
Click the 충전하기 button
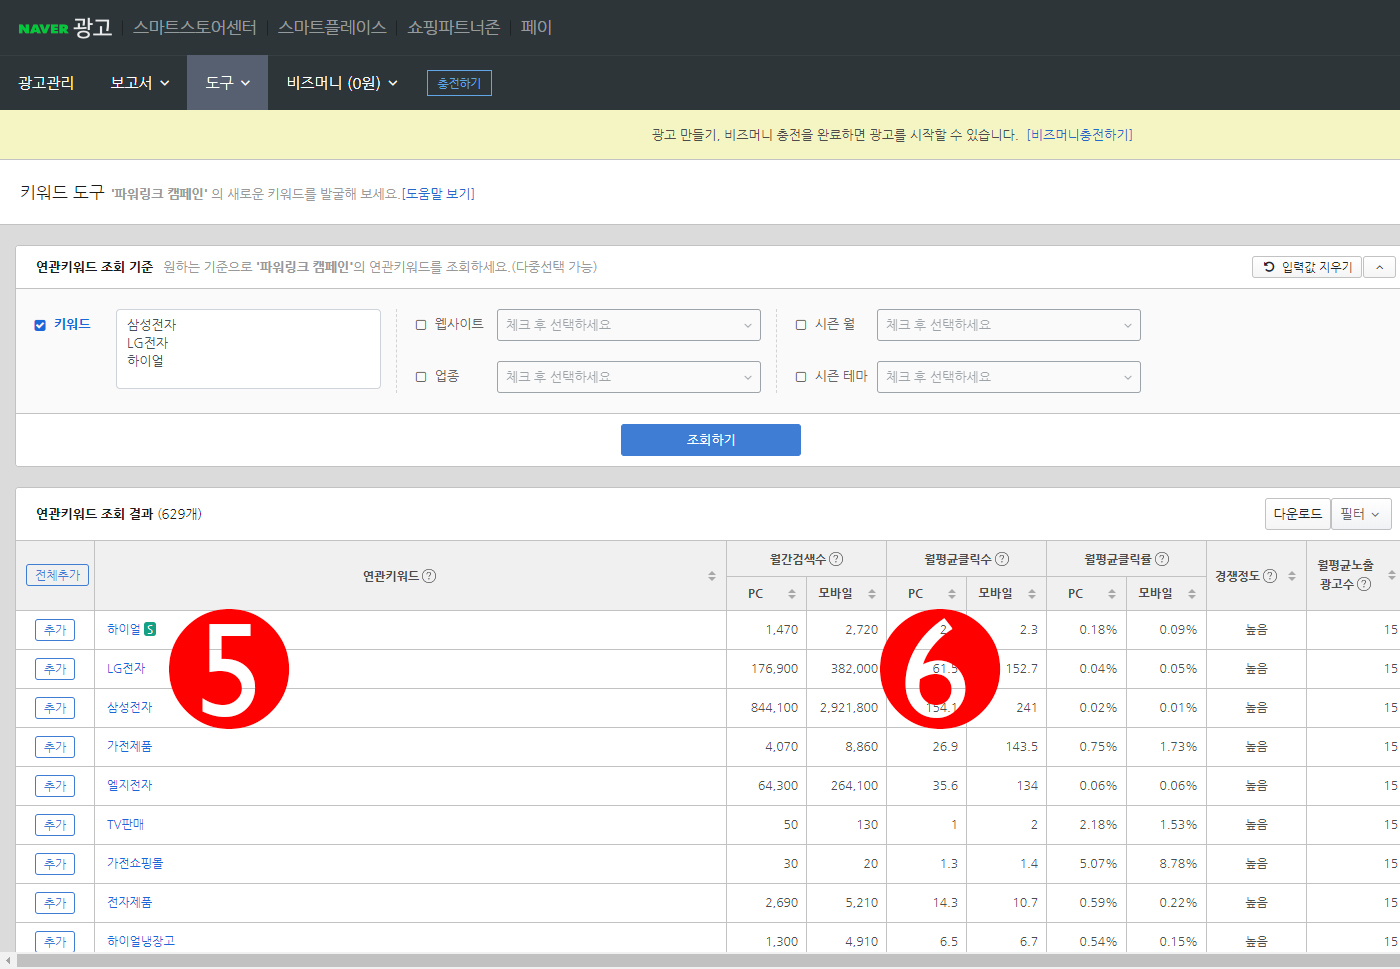459,83
